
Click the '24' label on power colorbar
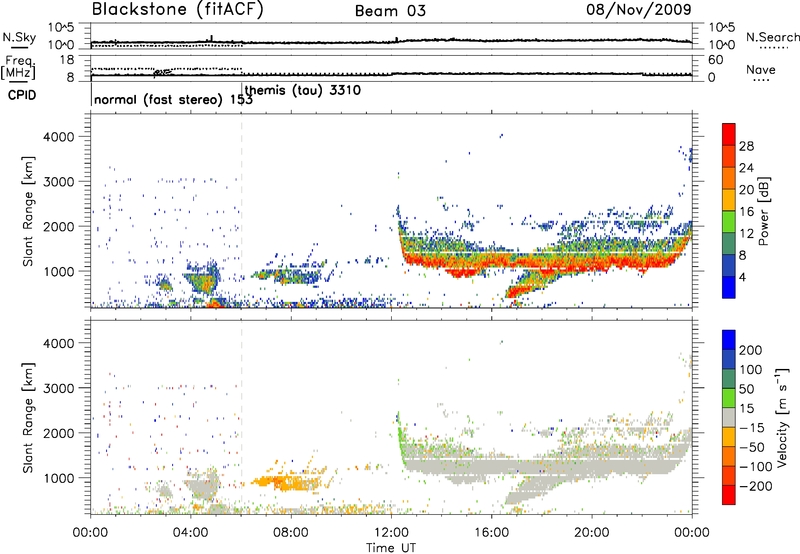746,168
